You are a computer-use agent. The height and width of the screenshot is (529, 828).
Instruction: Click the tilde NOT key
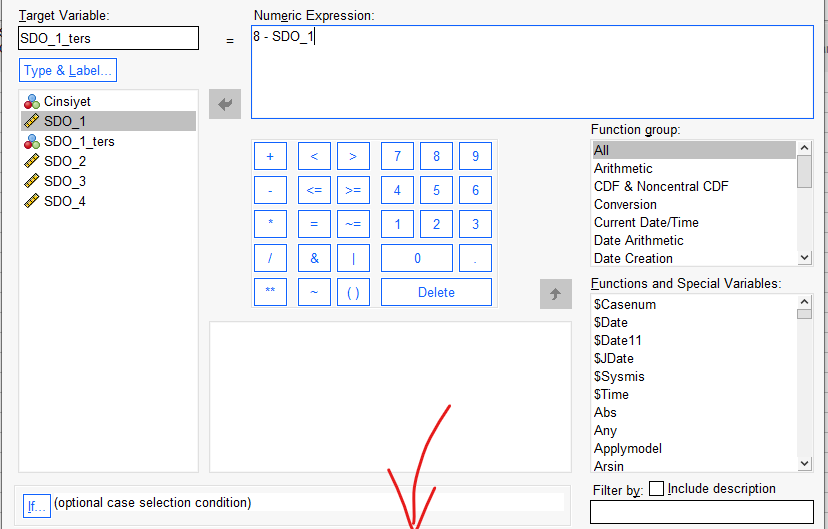(314, 292)
